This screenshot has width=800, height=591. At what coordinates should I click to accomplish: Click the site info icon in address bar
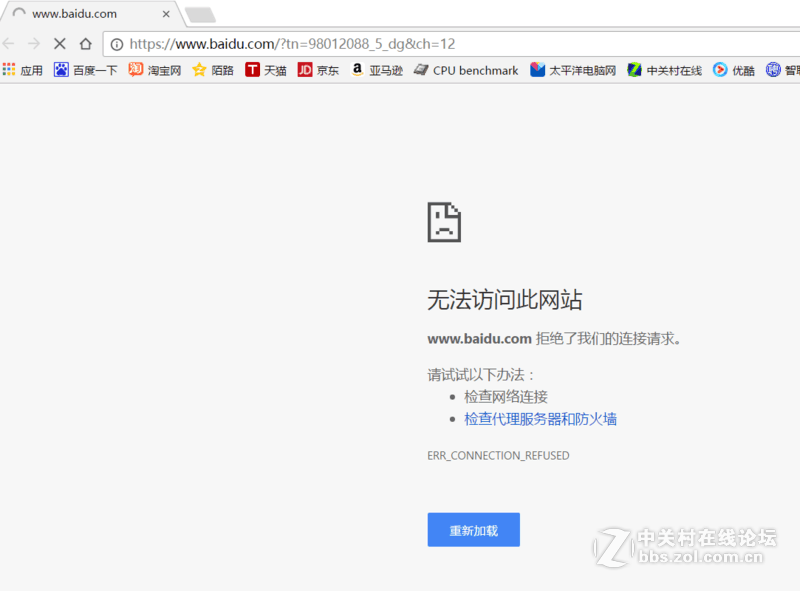tap(118, 44)
